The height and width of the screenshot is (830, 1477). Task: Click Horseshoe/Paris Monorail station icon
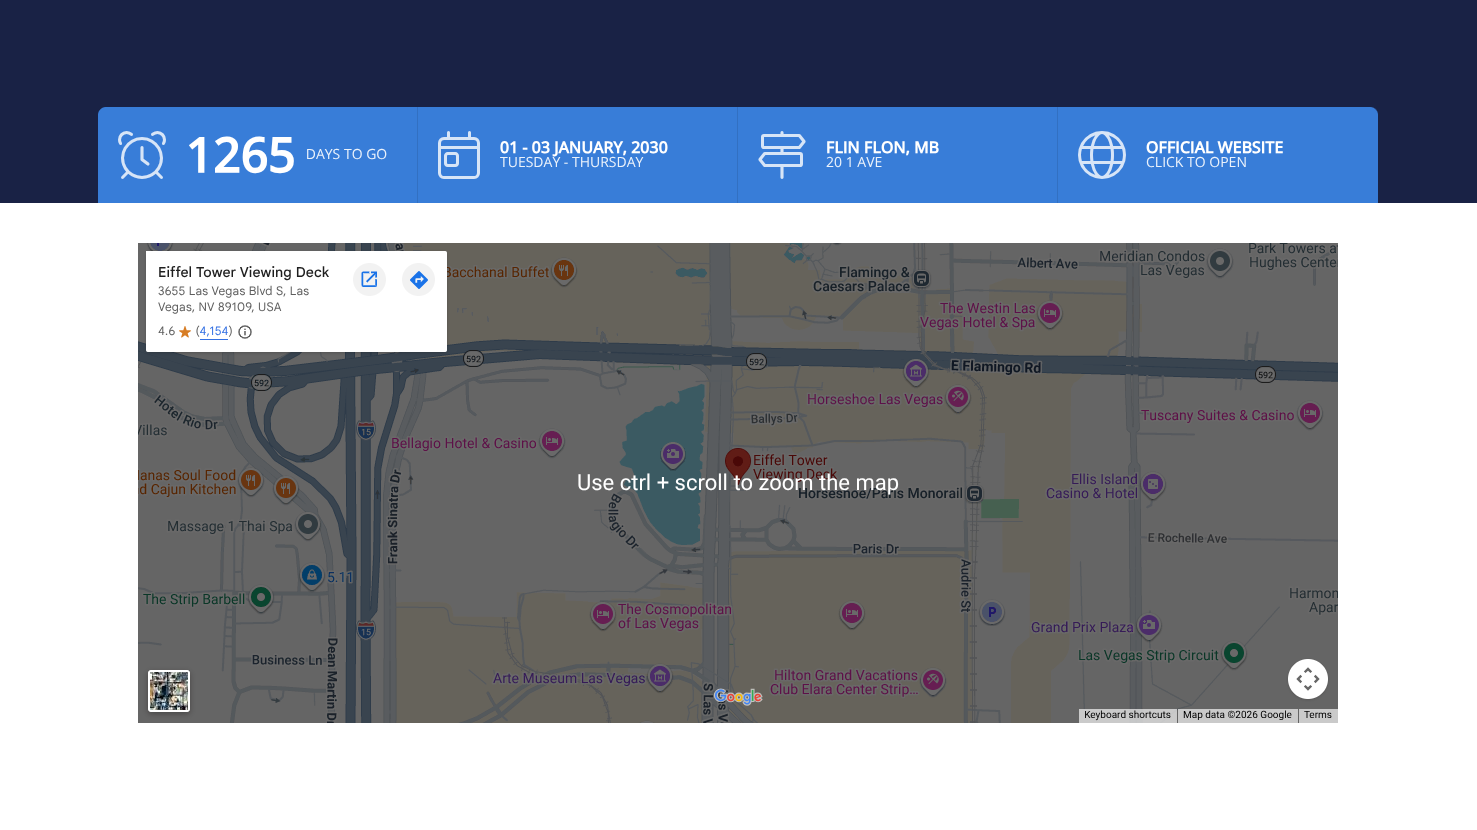coord(975,493)
